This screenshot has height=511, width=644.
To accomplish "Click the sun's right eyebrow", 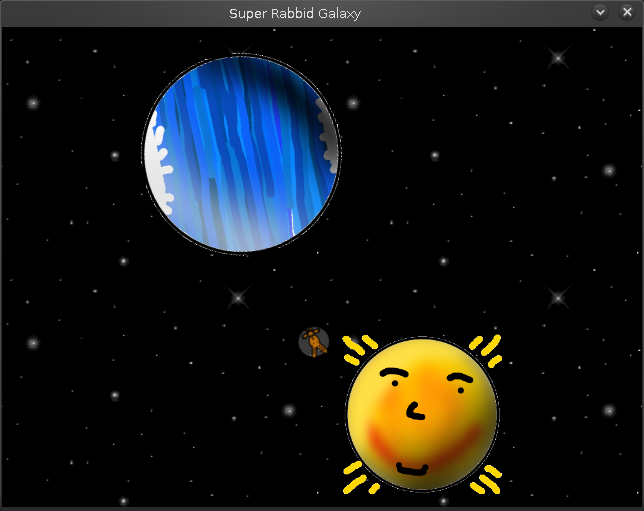I will (459, 378).
